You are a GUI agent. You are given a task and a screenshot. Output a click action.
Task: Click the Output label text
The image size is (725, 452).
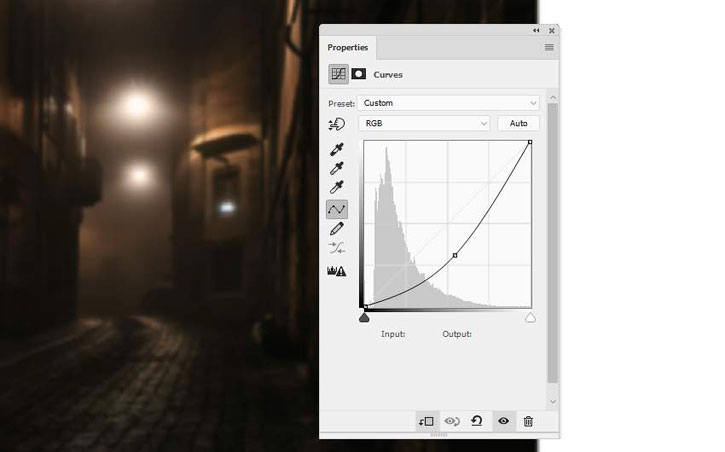(x=457, y=334)
